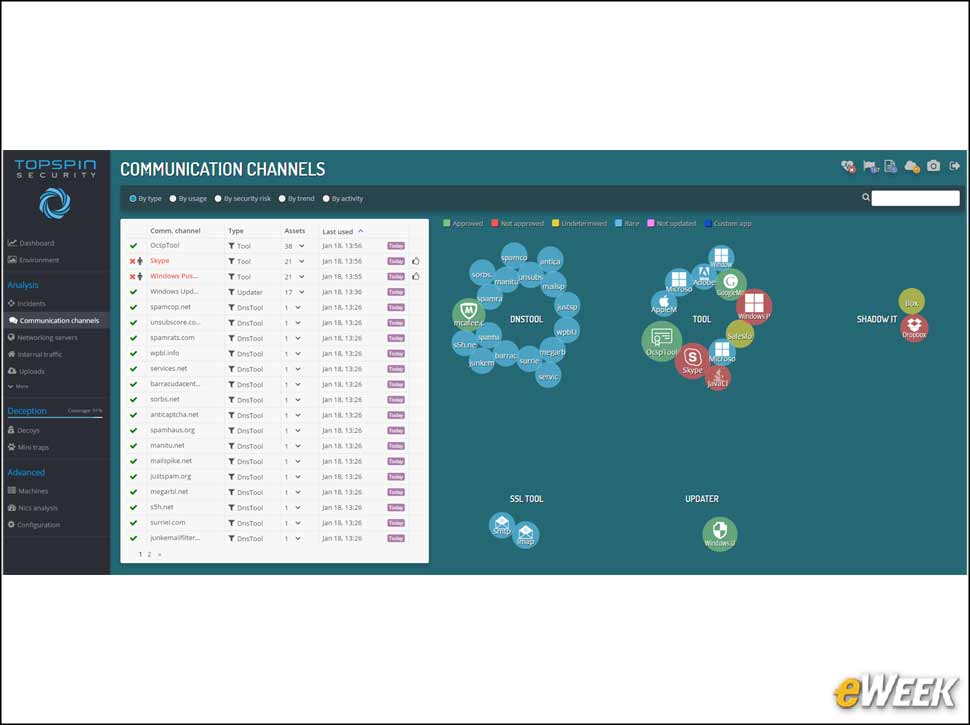The height and width of the screenshot is (725, 970).
Task: Select the By security risk radio button
Action: tap(218, 199)
